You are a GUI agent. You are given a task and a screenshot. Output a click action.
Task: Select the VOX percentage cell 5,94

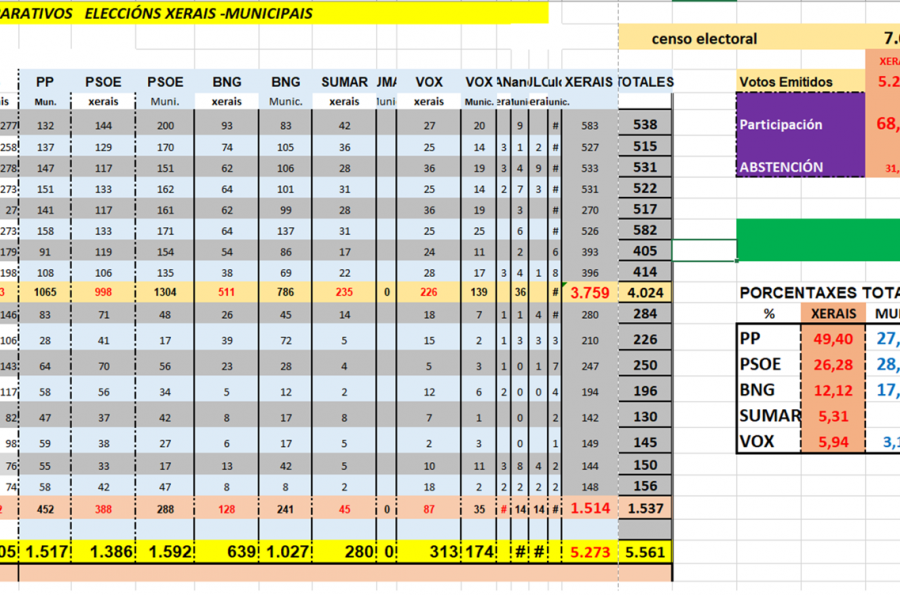[x=833, y=441]
